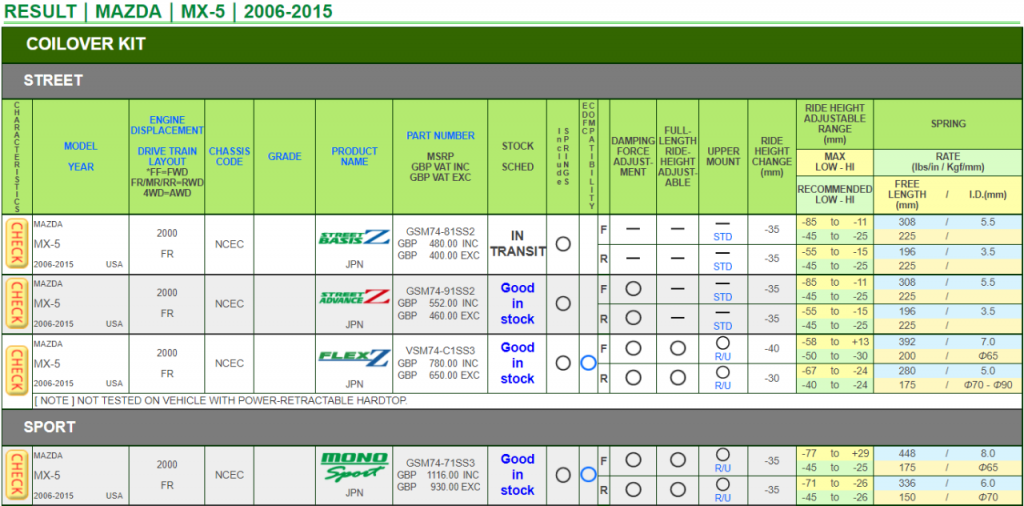The width and height of the screenshot is (1024, 506).
Task: Click front damping force circle for Flex Z
Action: click(633, 348)
